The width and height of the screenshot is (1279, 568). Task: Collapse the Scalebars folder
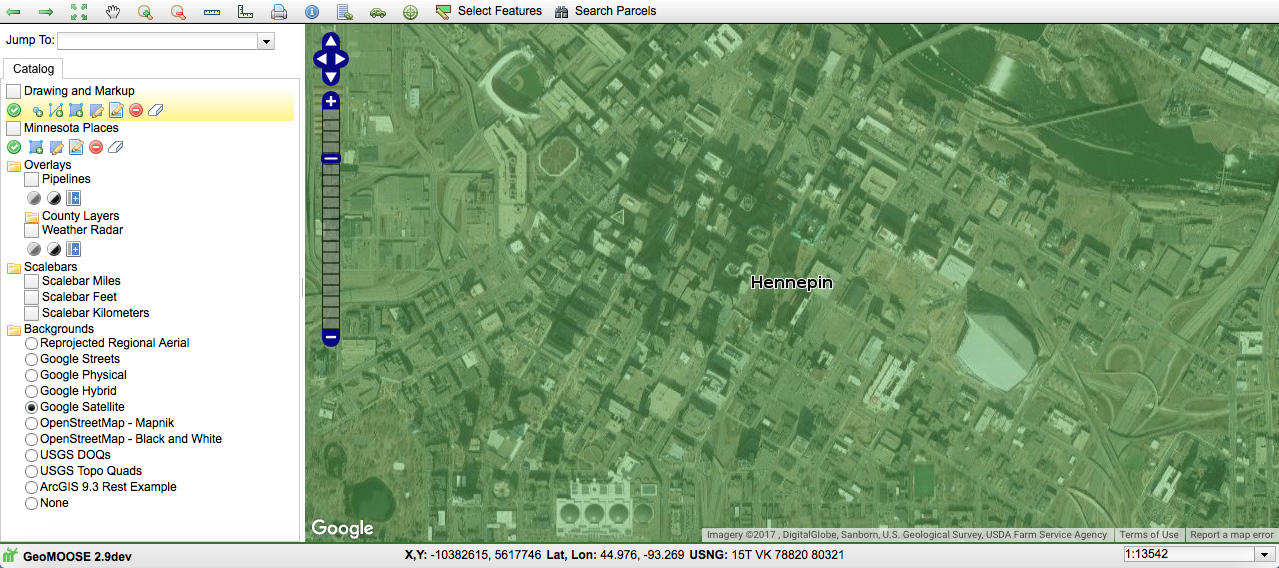click(14, 268)
